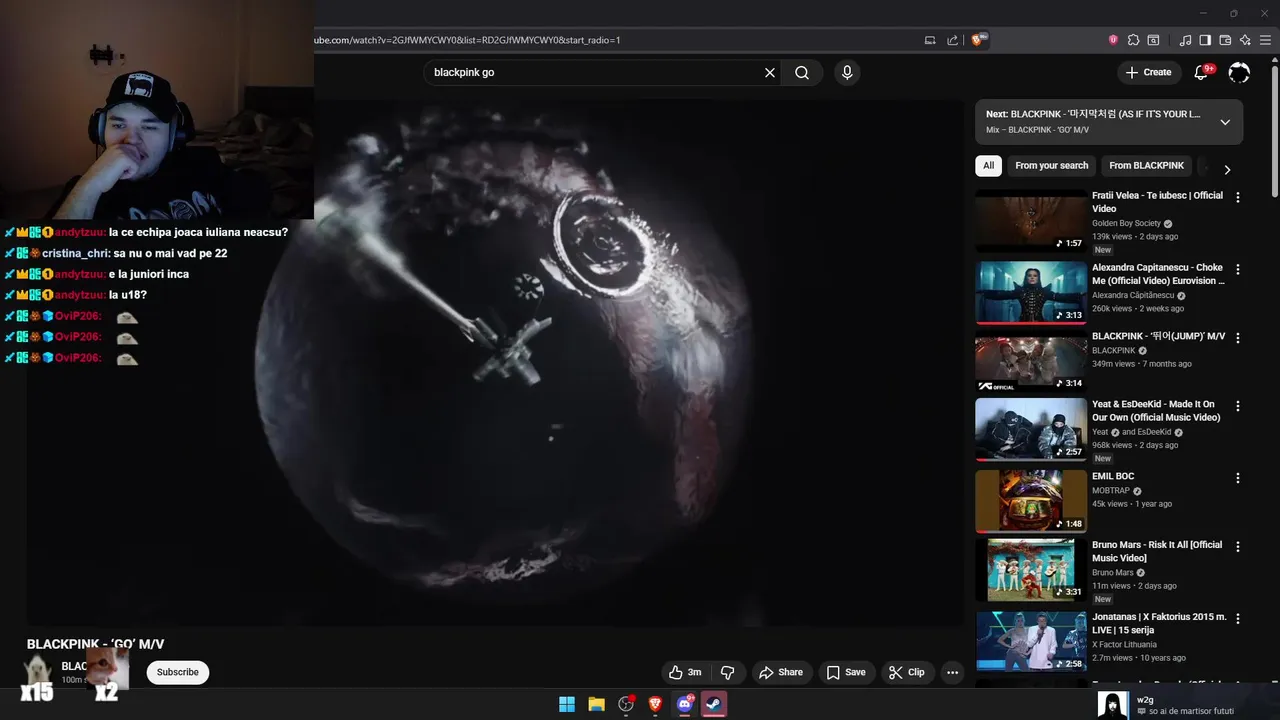Click the Brave Shields lion icon
1280x720 pixels.
[978, 40]
